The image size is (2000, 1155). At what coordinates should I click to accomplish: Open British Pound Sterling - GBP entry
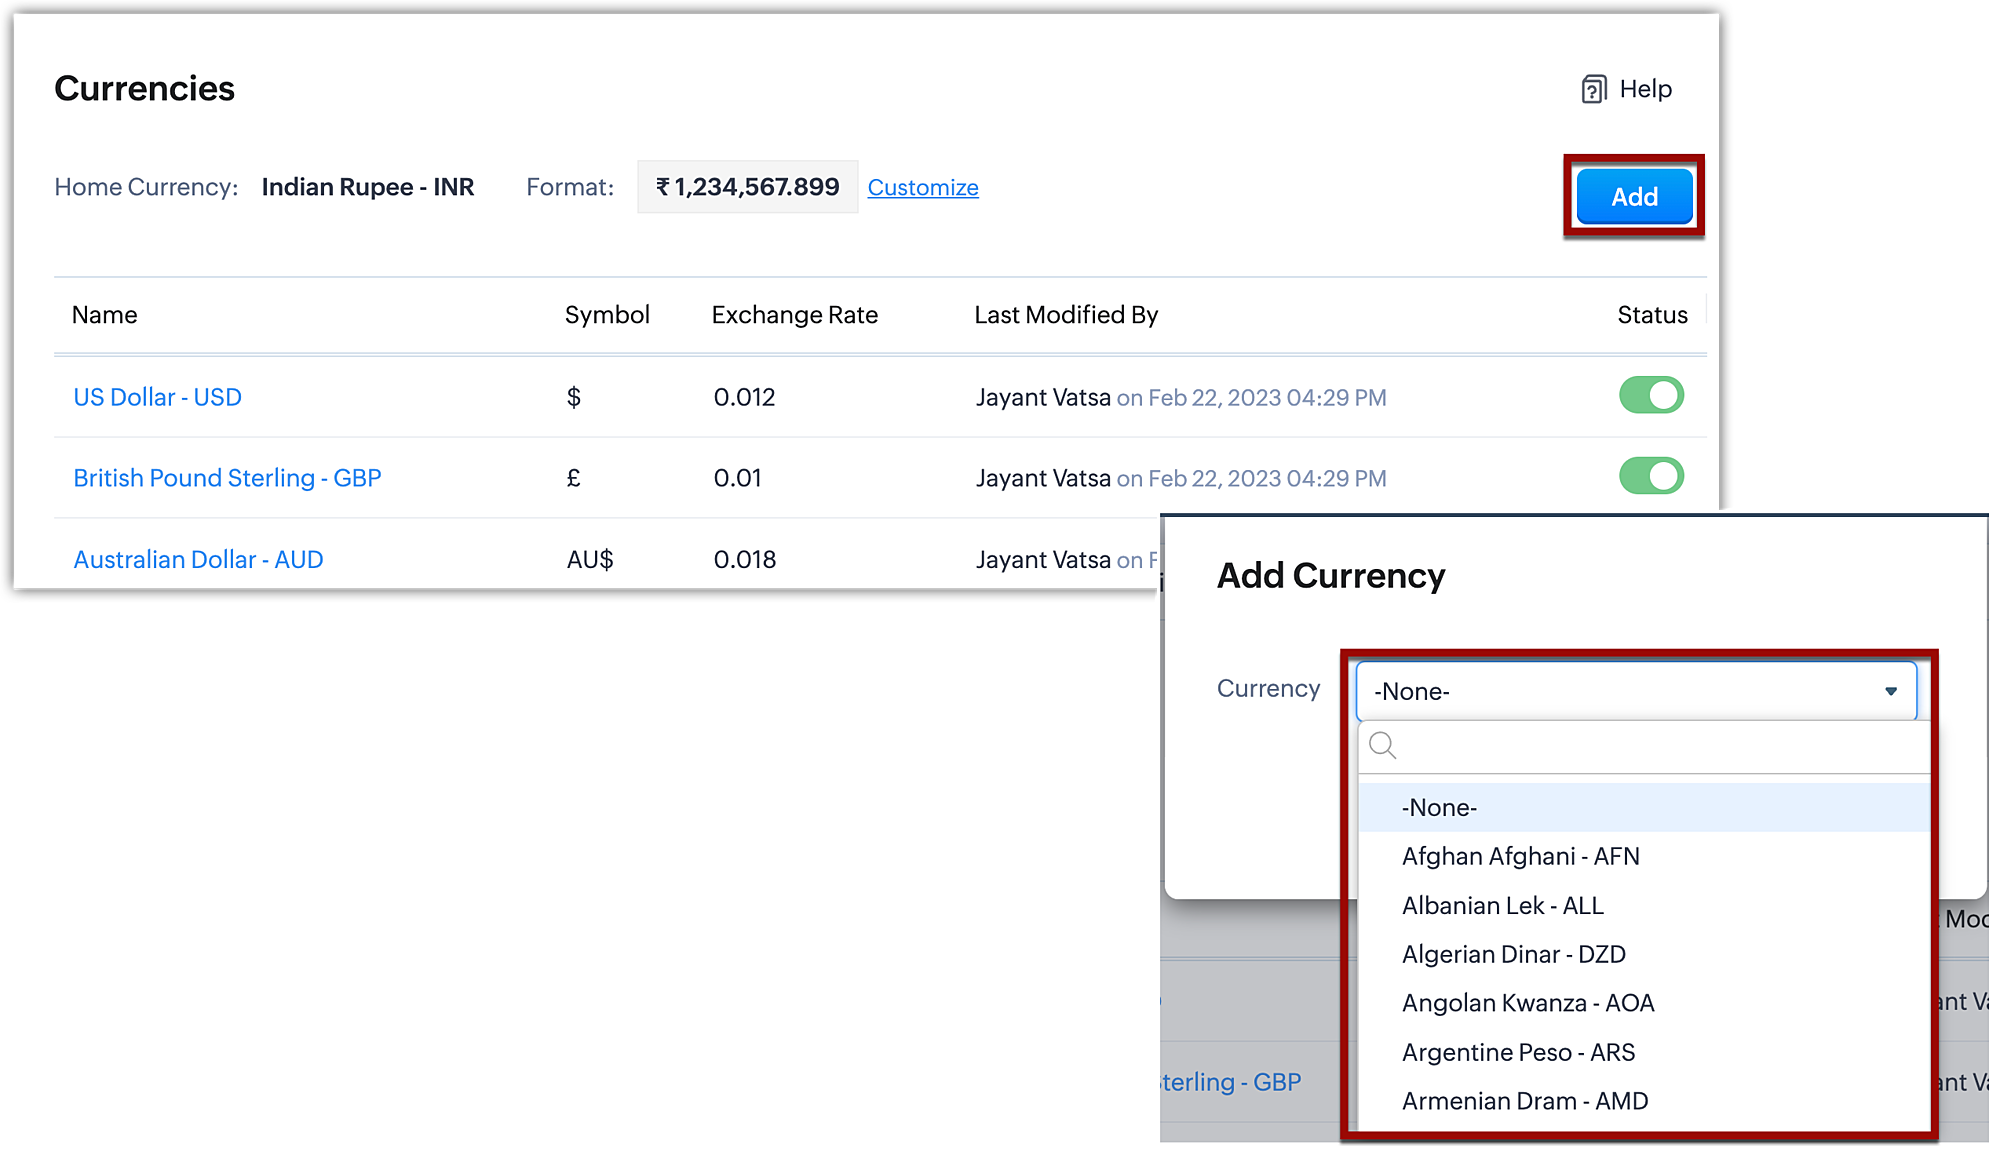227,478
